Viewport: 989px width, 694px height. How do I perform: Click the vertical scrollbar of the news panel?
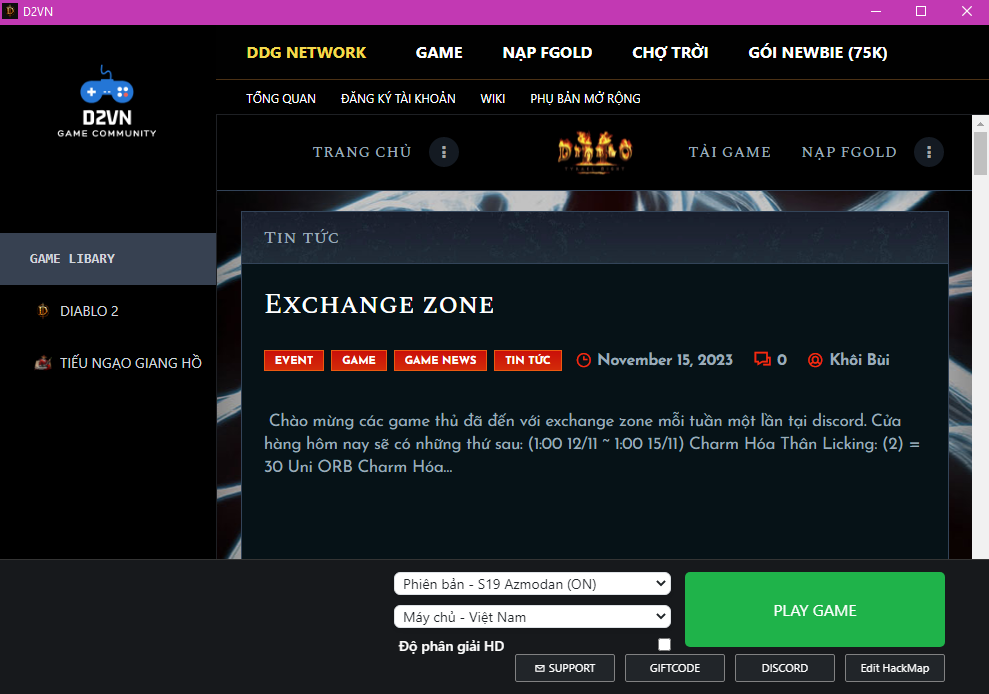point(980,300)
